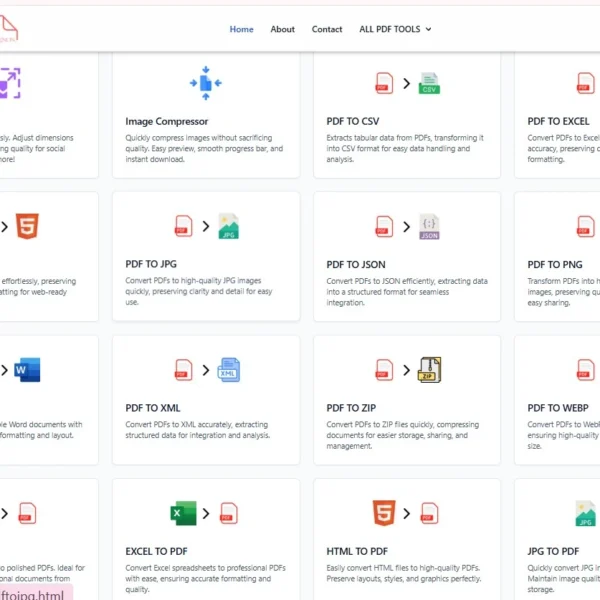Click the arrow chevron in PDF TO ZIP card
The height and width of the screenshot is (600, 600).
point(406,370)
